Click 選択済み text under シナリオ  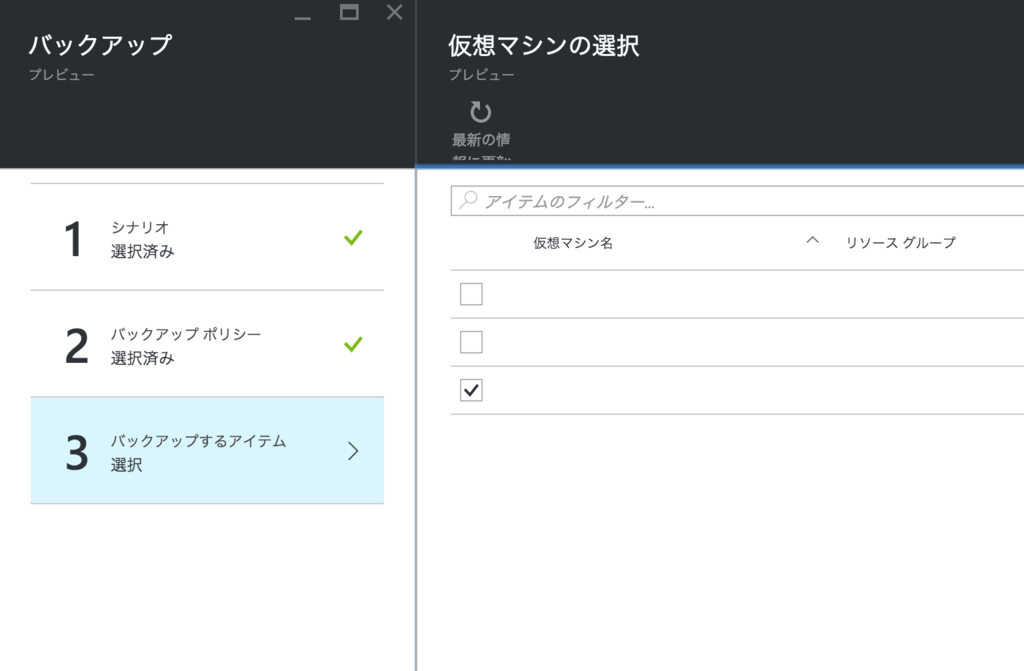(x=142, y=252)
